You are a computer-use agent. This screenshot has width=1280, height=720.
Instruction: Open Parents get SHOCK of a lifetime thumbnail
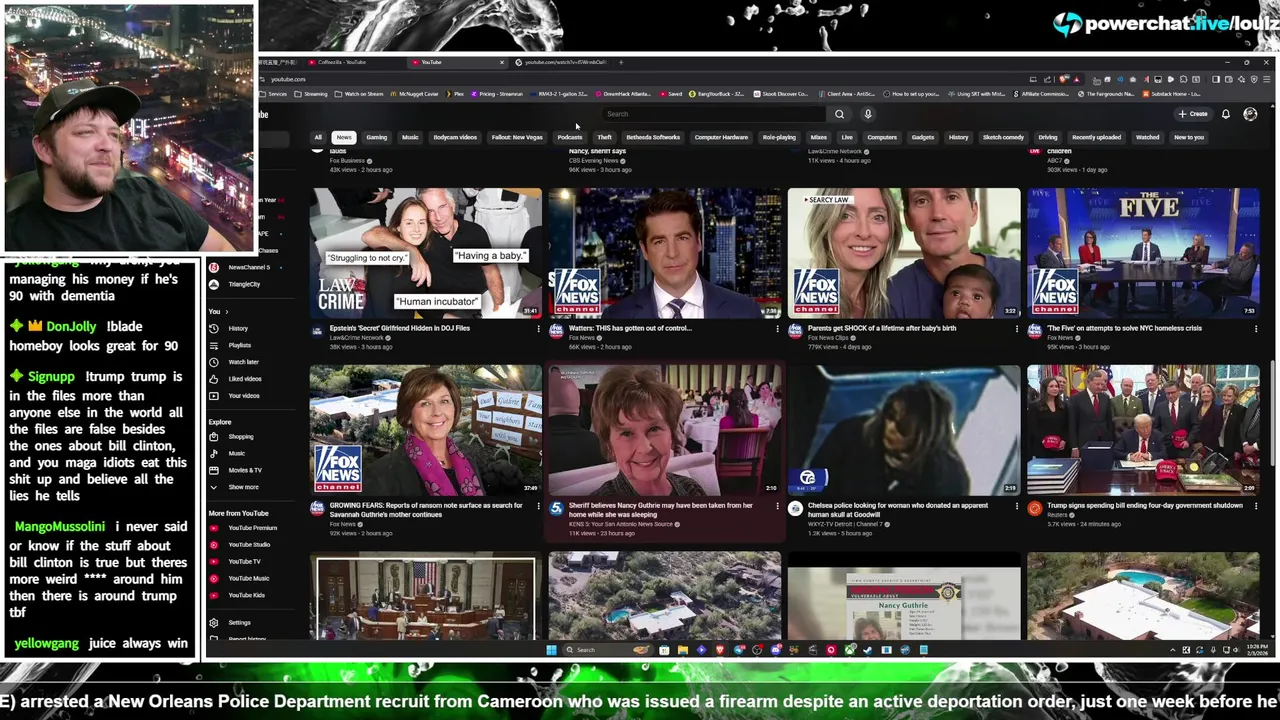(904, 252)
